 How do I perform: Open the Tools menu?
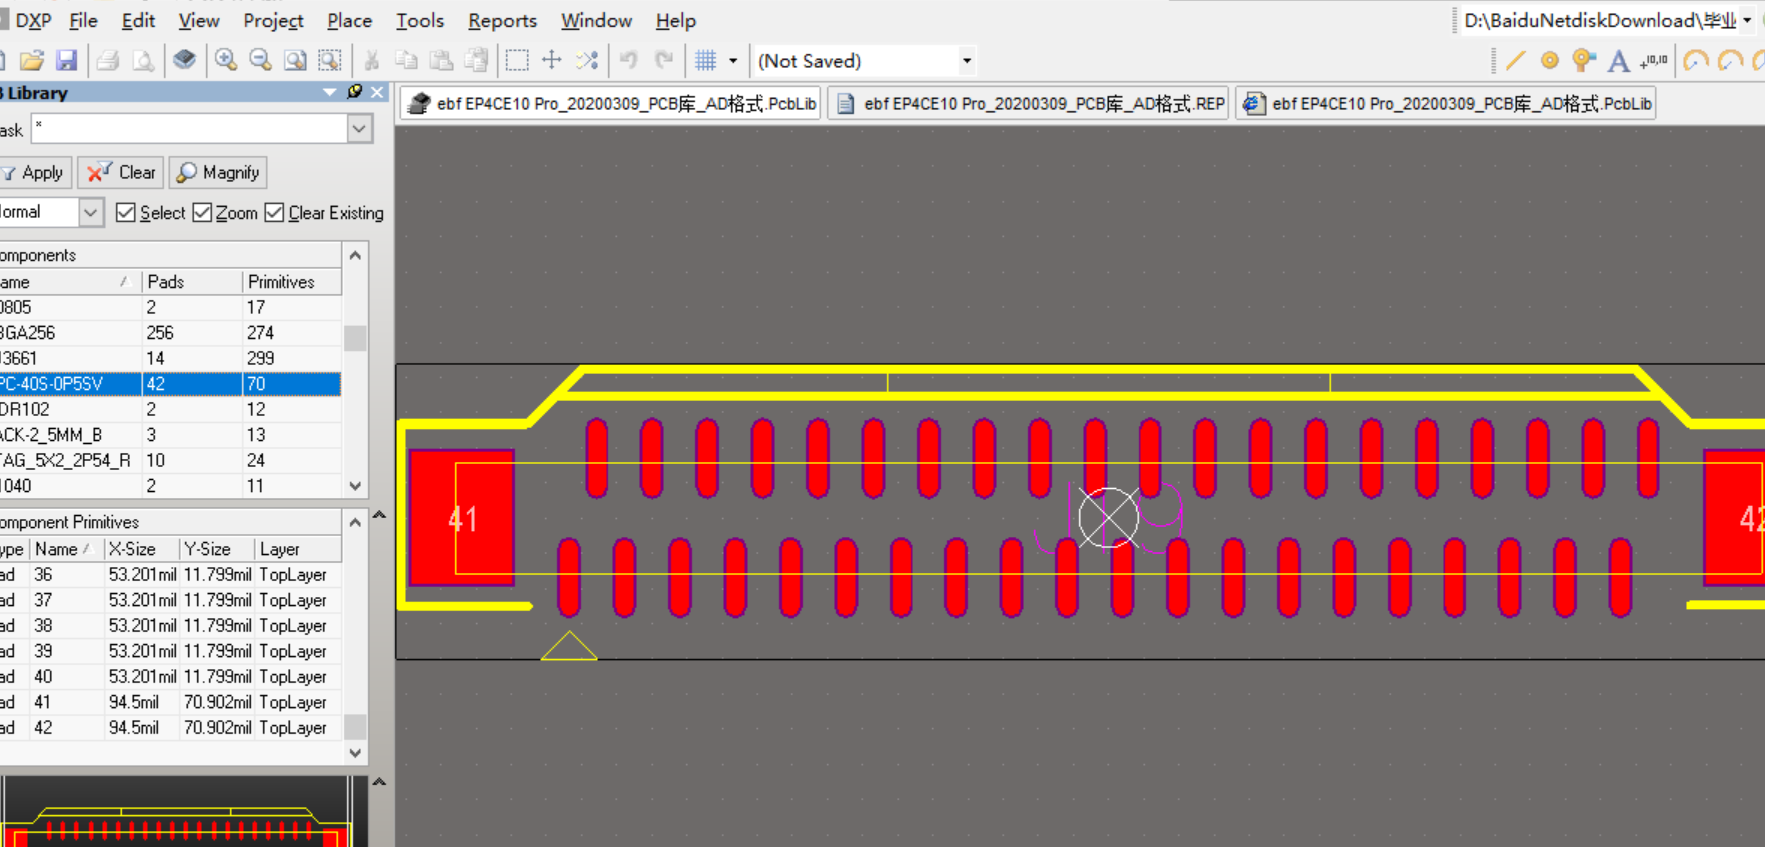click(419, 20)
